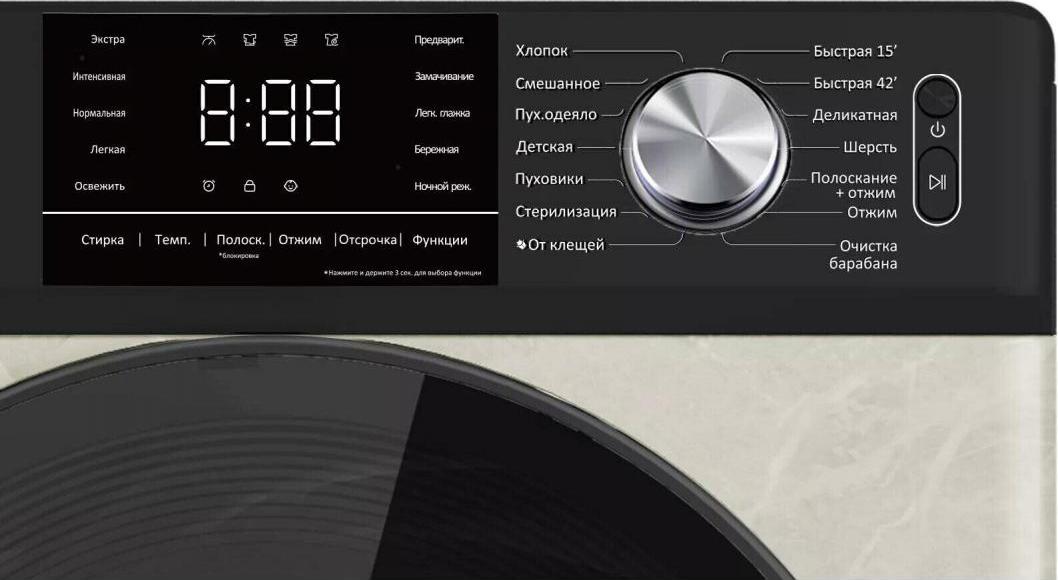1058x580 pixels.
Task: Choose the Пуховики program label
Action: [549, 179]
